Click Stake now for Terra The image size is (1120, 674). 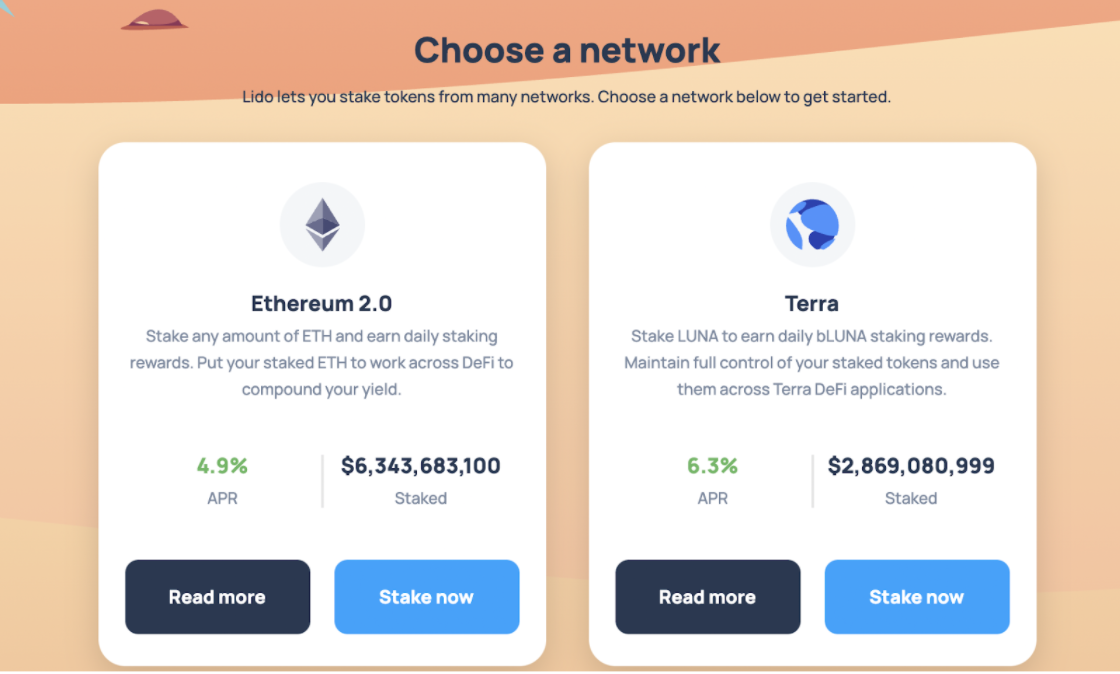click(x=917, y=597)
